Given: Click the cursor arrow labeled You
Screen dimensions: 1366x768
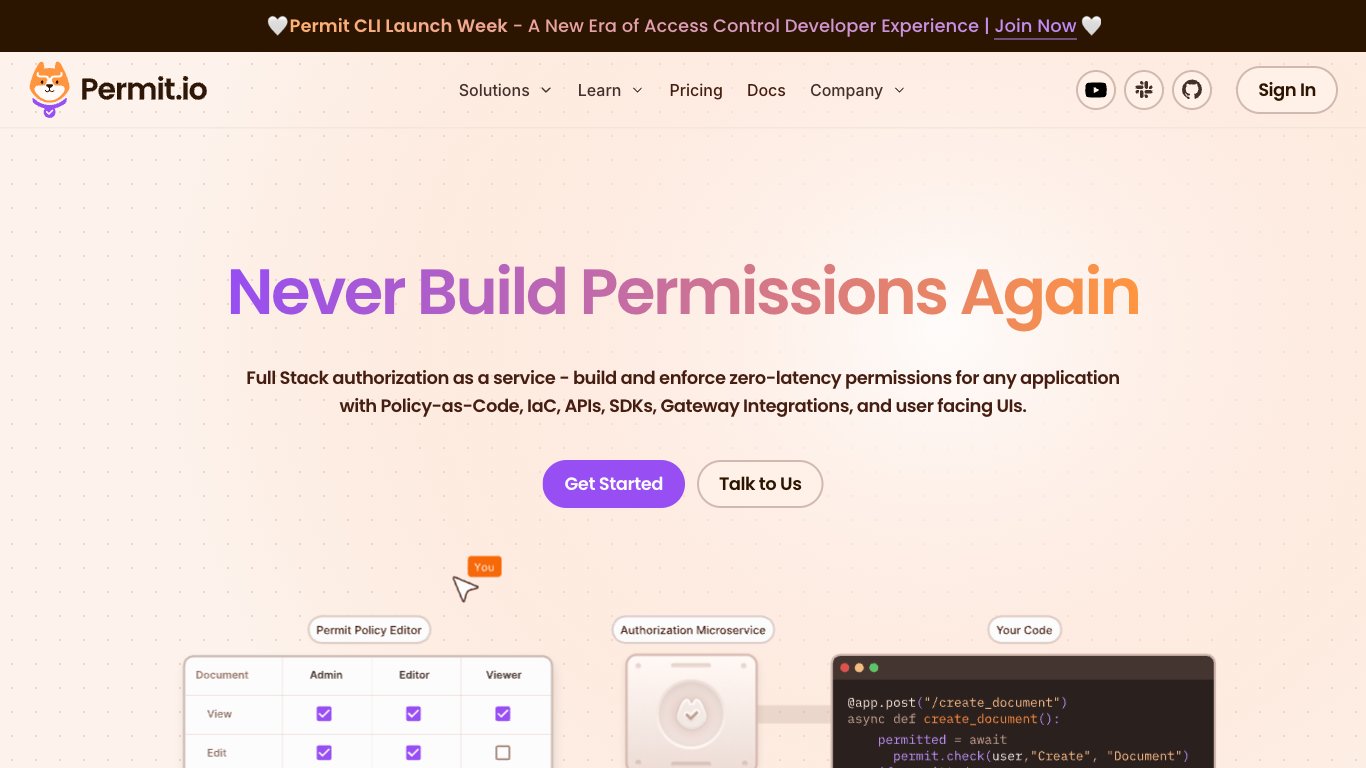Looking at the screenshot, I should [465, 589].
